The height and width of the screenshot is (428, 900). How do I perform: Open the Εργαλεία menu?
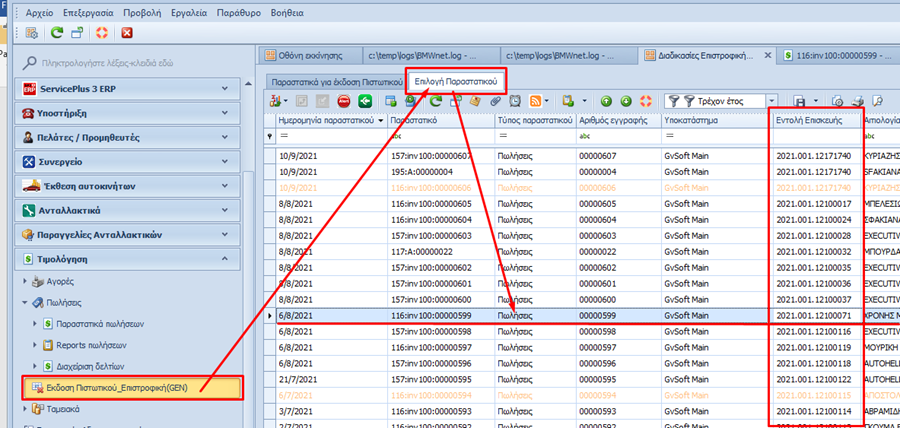pos(187,14)
